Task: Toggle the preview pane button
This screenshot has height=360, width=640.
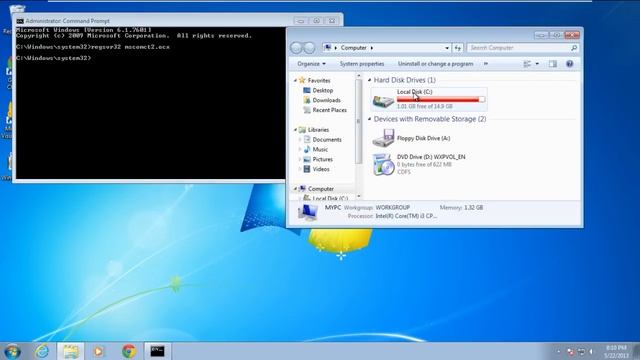Action: pyautogui.click(x=553, y=64)
